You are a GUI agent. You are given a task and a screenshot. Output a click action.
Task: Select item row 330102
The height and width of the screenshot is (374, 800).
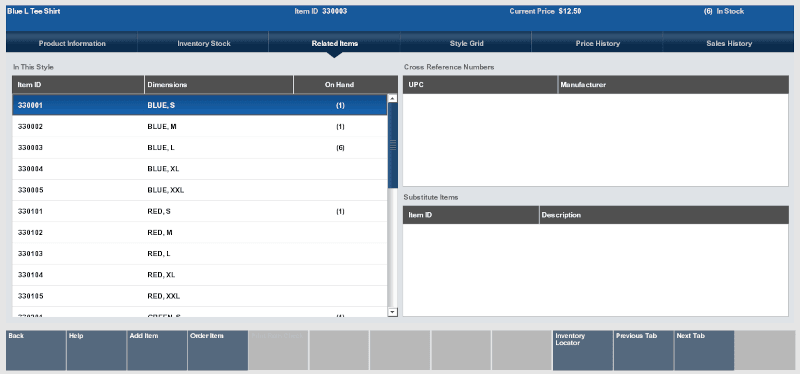point(200,233)
